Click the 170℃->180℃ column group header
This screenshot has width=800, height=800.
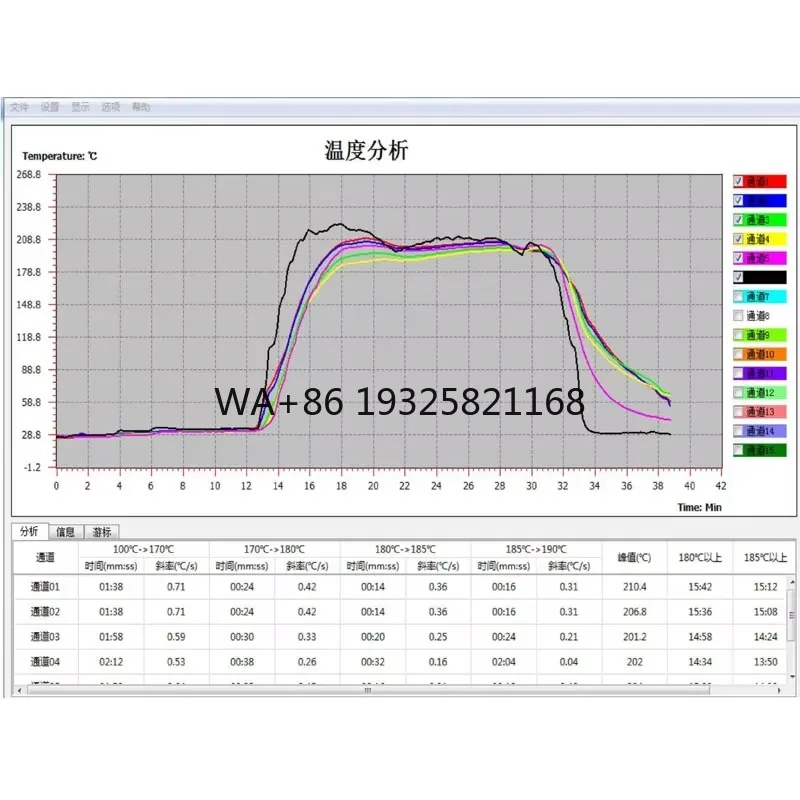[x=274, y=549]
